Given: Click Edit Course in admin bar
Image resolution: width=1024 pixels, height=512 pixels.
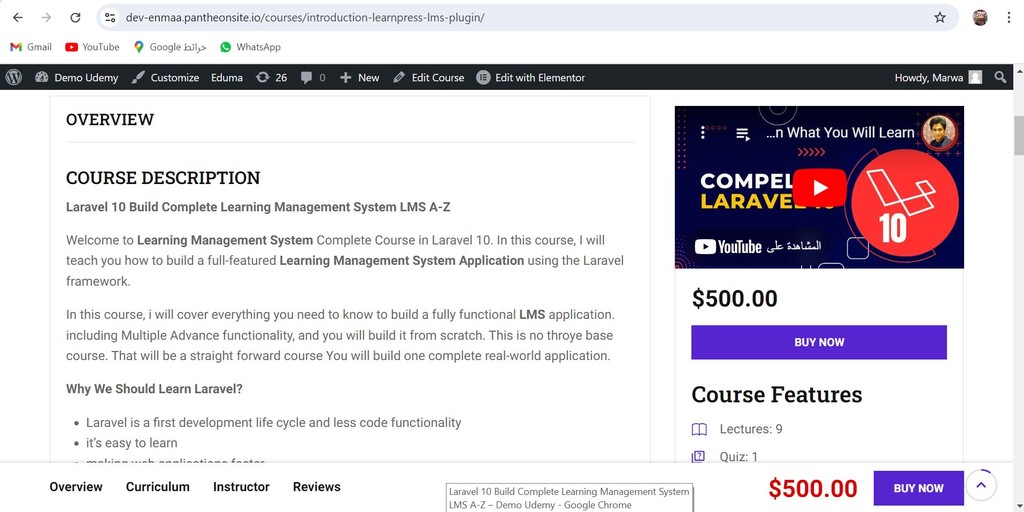Looking at the screenshot, I should click(x=428, y=77).
